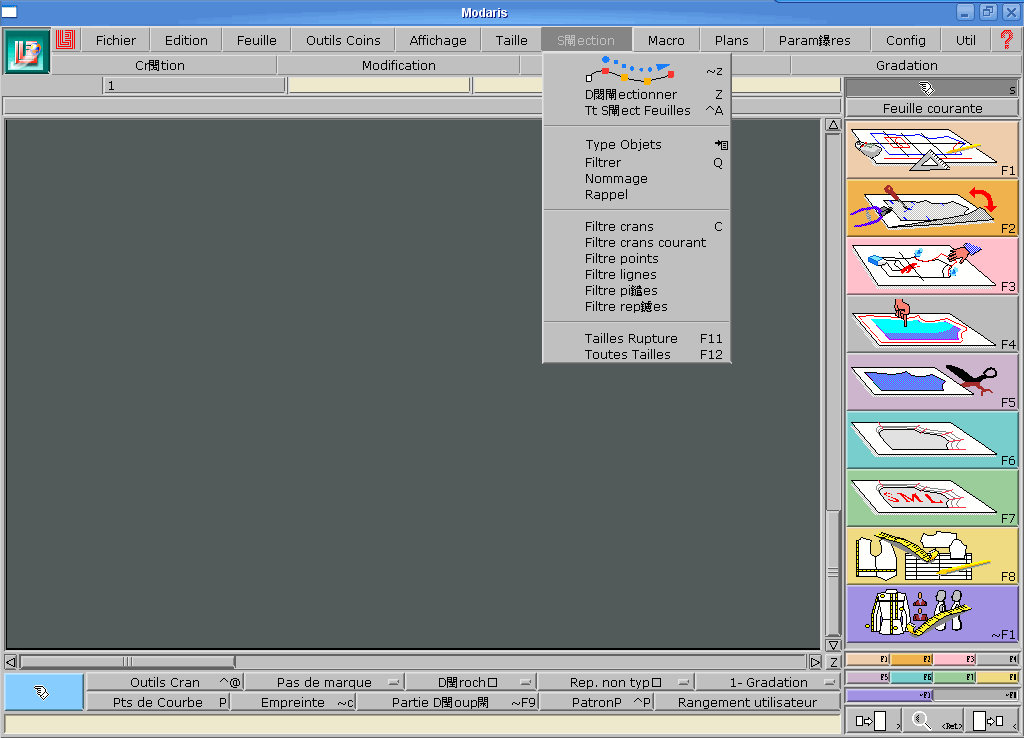This screenshot has width=1024, height=738.
Task: Click the horizontal scrollbar thumb
Action: coord(127,662)
